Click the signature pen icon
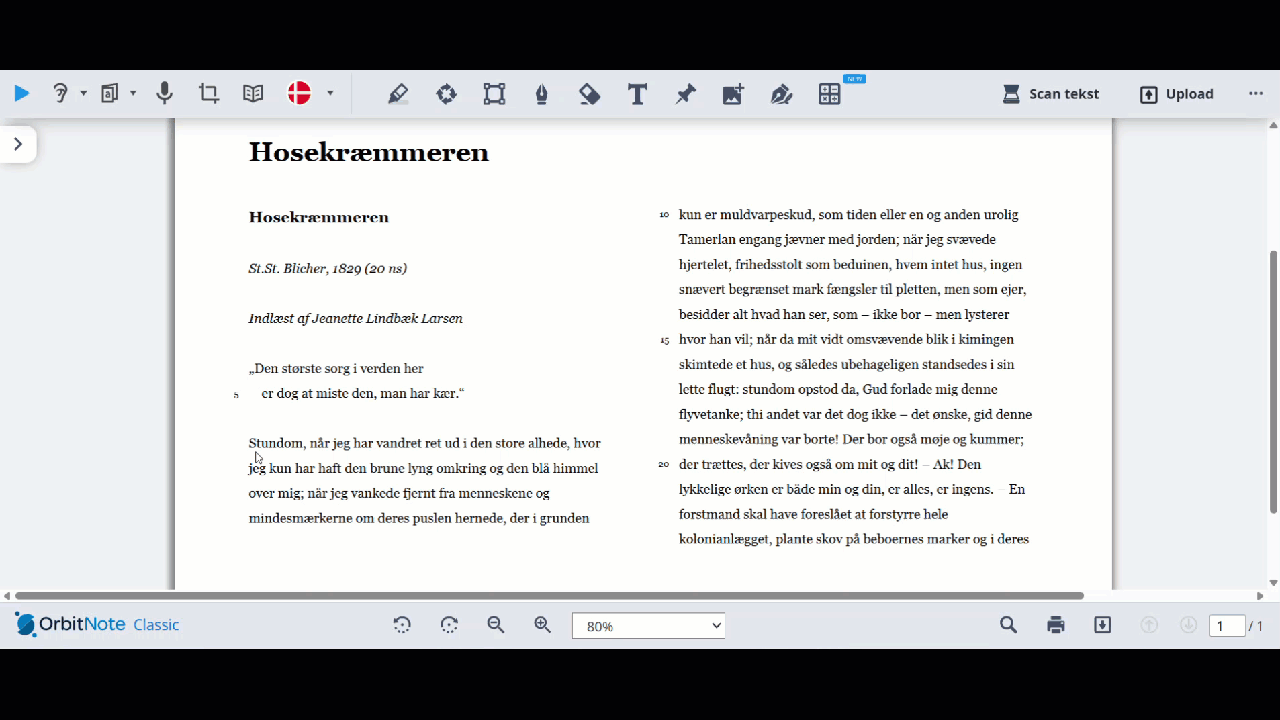 coord(782,94)
